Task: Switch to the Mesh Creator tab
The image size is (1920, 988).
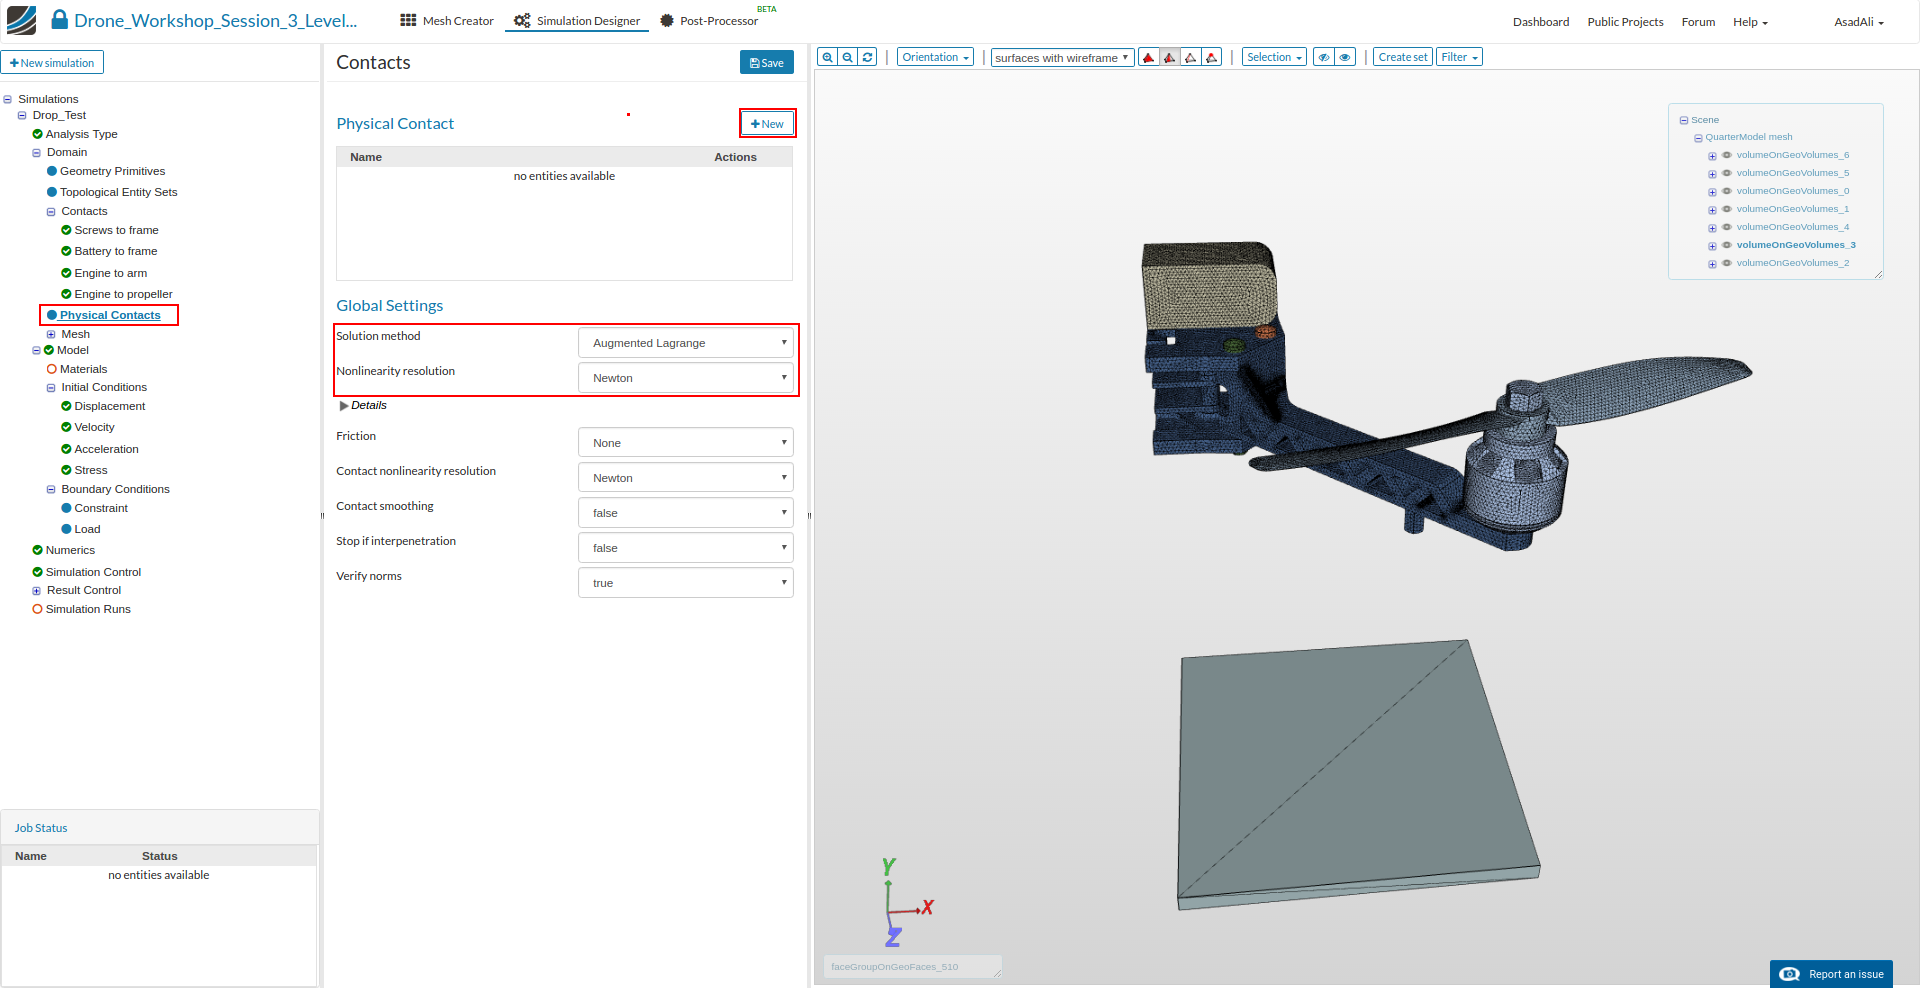Action: pos(447,21)
